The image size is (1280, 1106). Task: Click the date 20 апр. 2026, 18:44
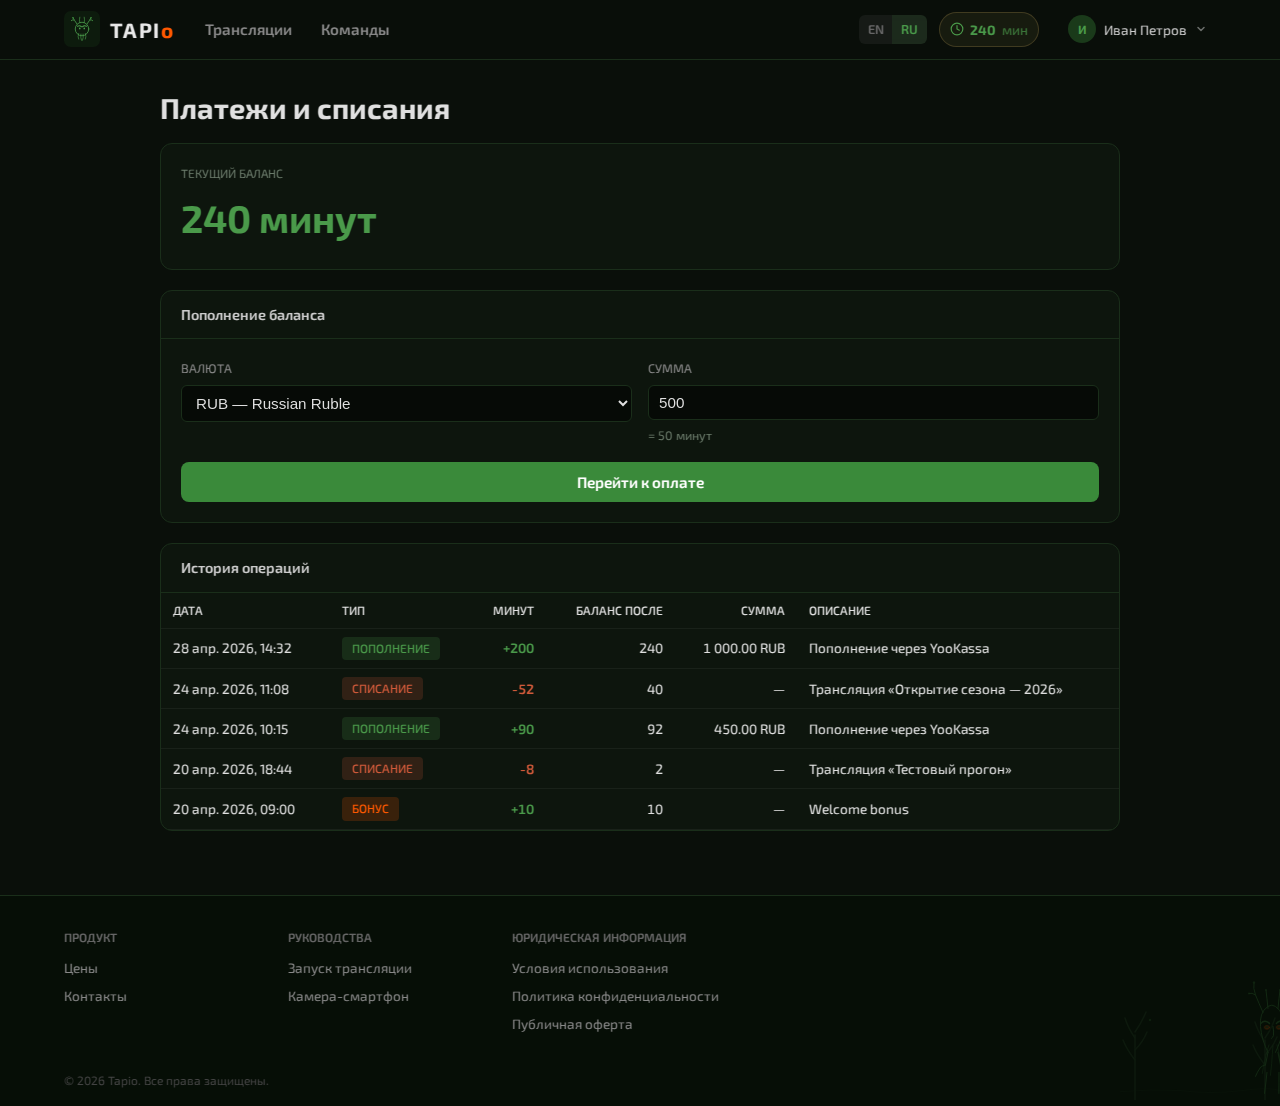(x=232, y=769)
